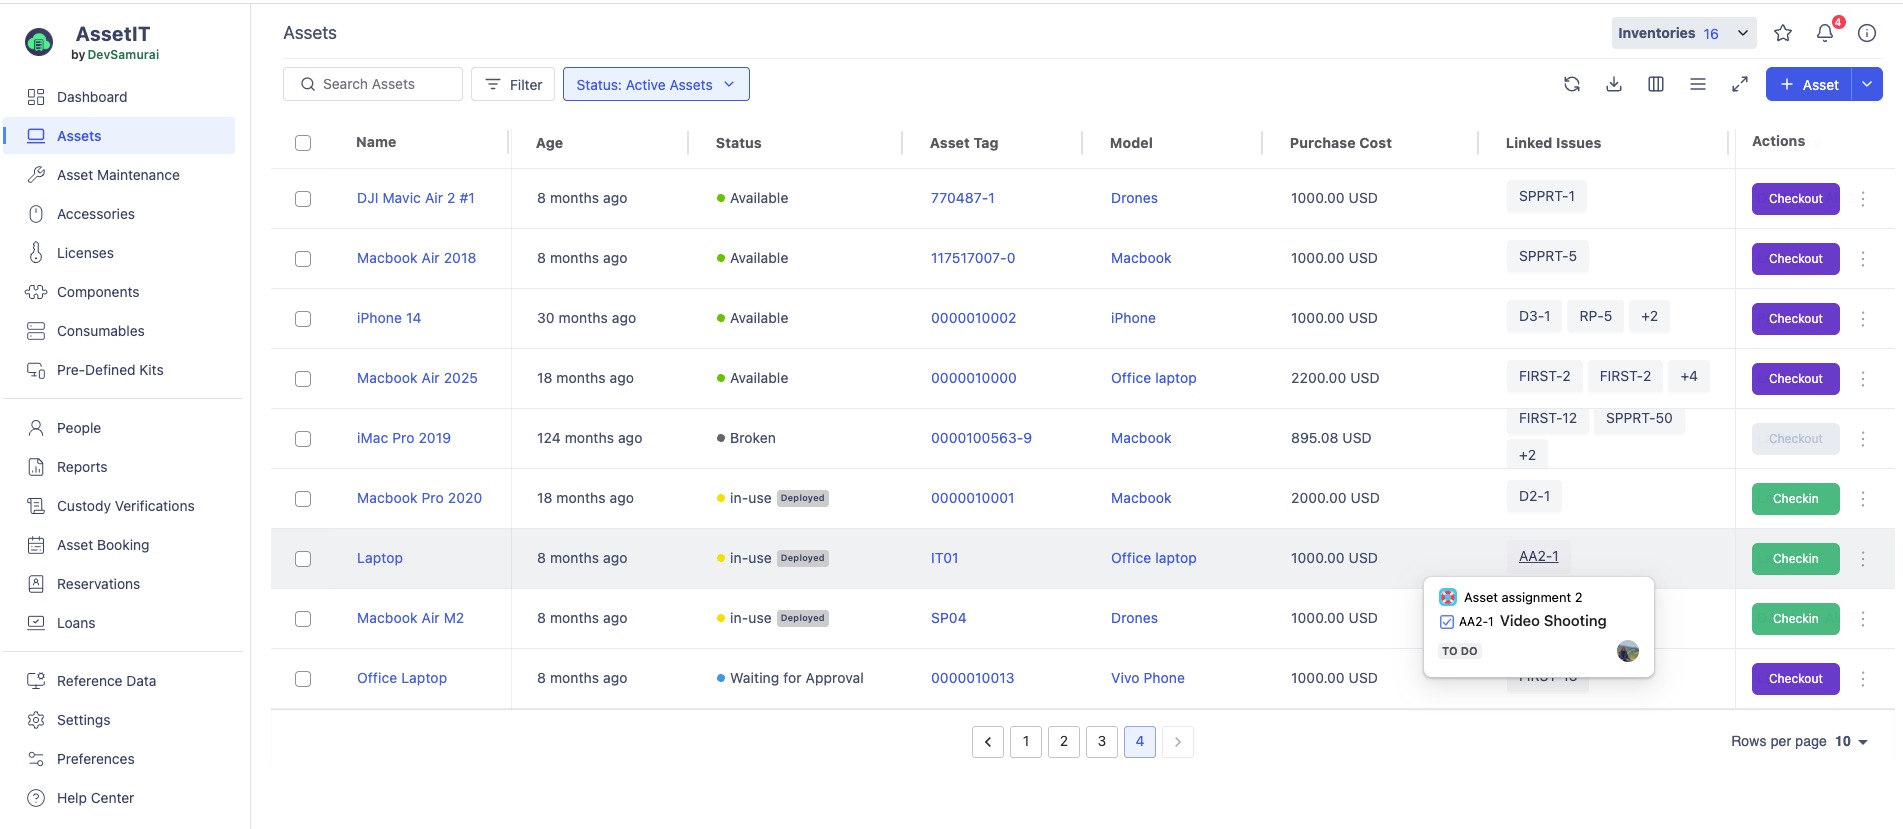The image size is (1903, 829).
Task: Click the Filter button
Action: (513, 84)
